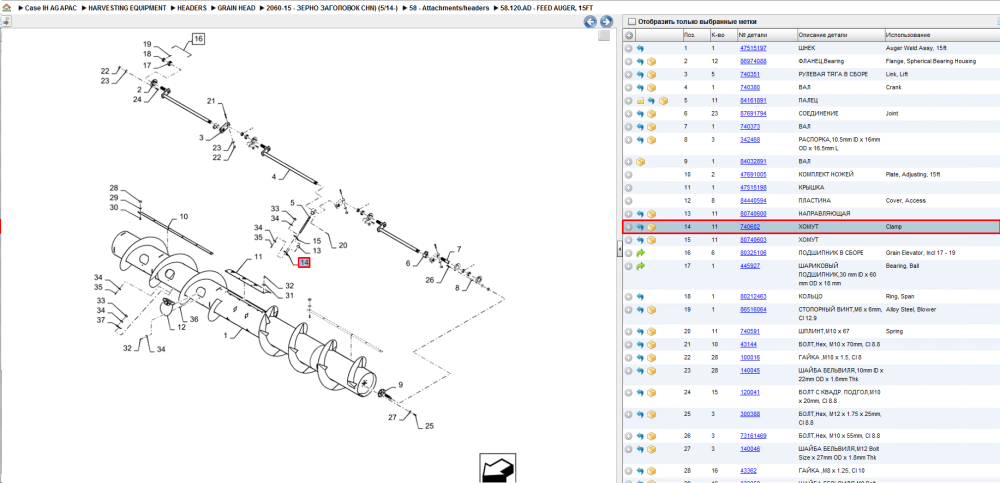Click blue arrow in РУЛЕВАЯ ТЯГА В СБОРЕ row
Viewport: 1000px width, 483px height.
[x=640, y=75]
